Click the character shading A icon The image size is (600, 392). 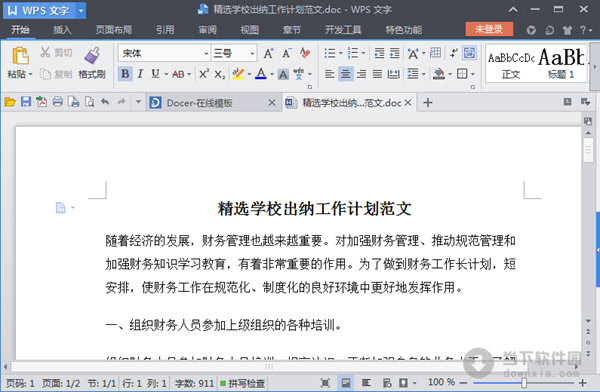pyautogui.click(x=283, y=74)
